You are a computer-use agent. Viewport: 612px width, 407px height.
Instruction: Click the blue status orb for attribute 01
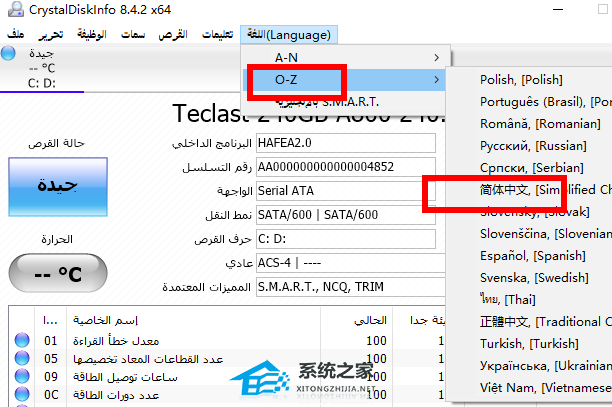click(20, 340)
